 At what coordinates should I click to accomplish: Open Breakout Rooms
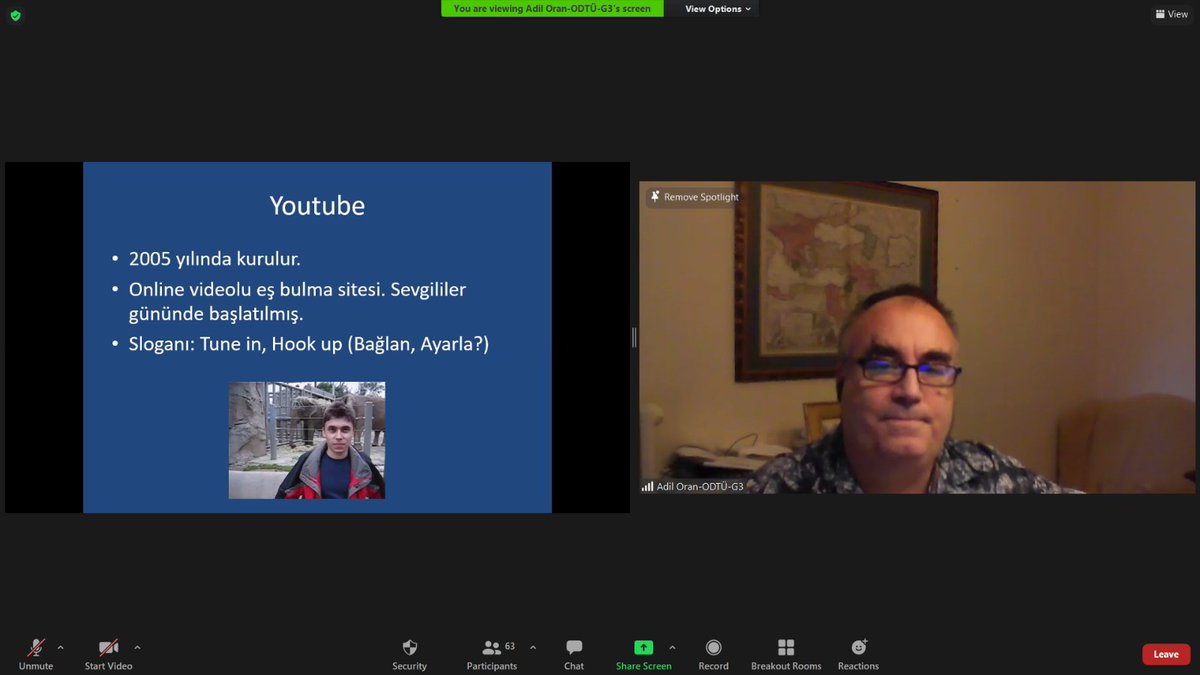pyautogui.click(x=786, y=655)
